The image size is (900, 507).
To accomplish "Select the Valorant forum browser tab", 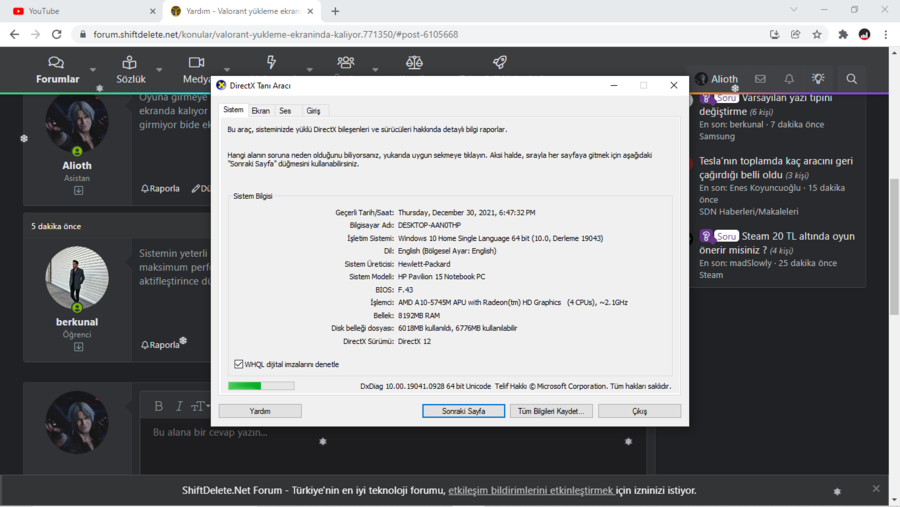I will tap(241, 11).
